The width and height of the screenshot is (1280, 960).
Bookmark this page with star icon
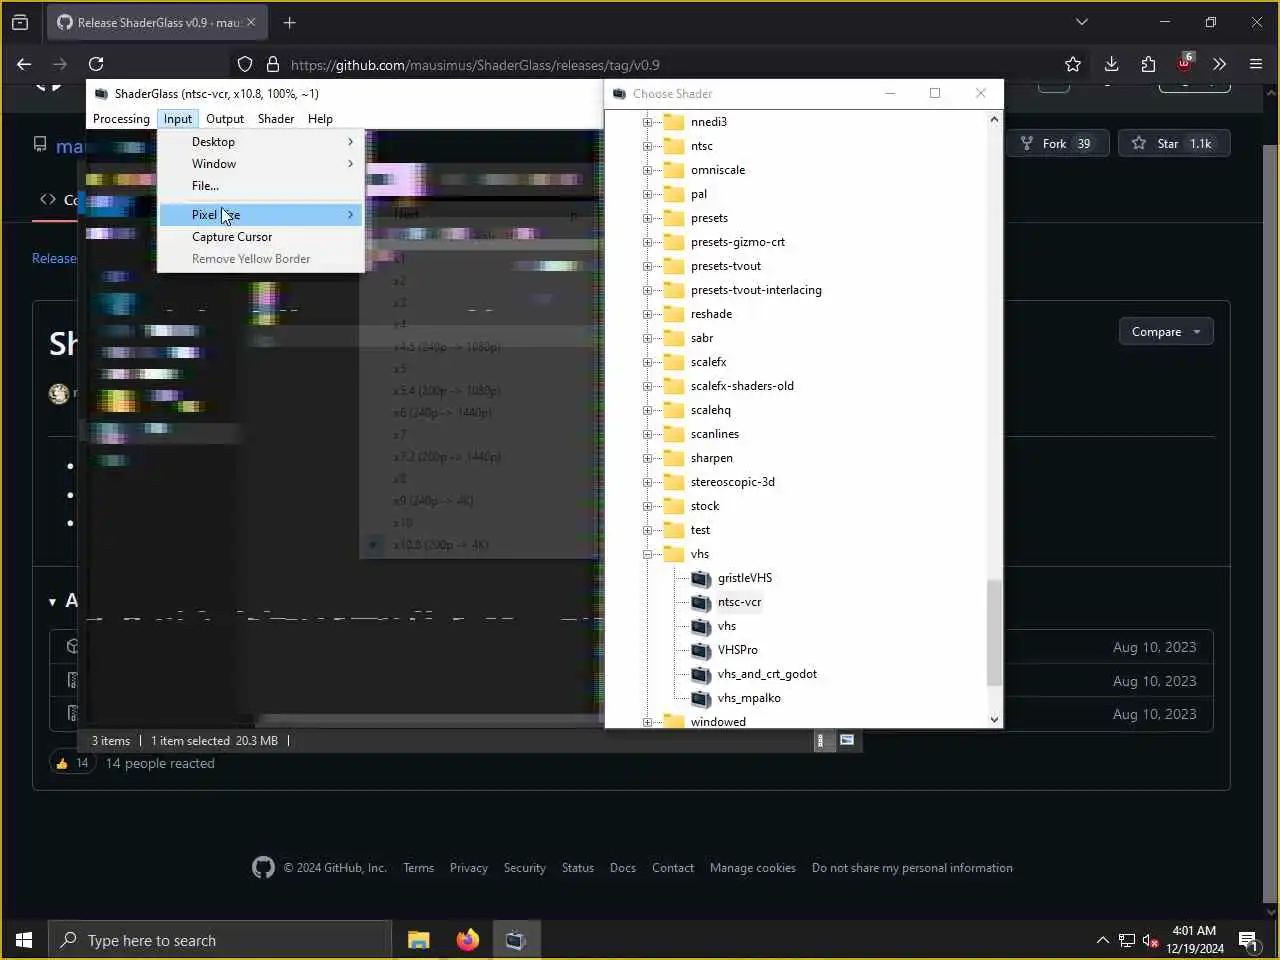click(1073, 64)
